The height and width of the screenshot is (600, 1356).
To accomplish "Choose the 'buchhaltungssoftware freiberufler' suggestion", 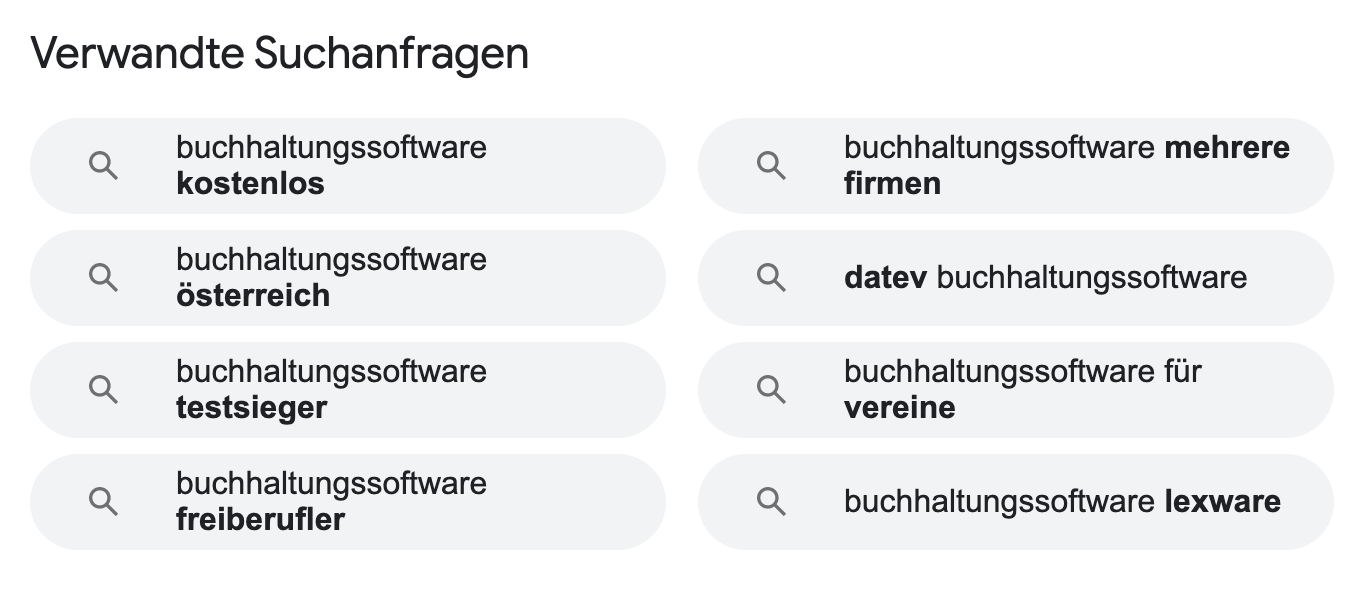I will 331,502.
